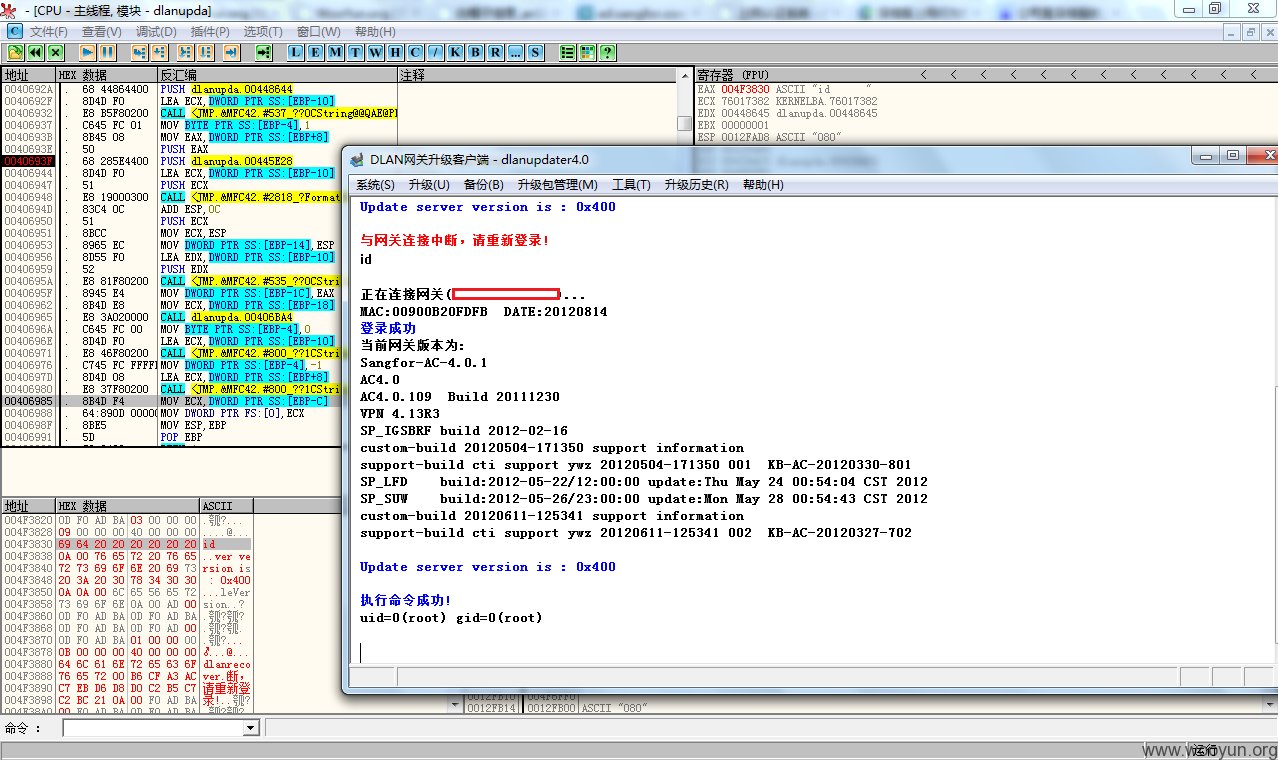
Task: Open Patches with the slash icon
Action: point(436,52)
